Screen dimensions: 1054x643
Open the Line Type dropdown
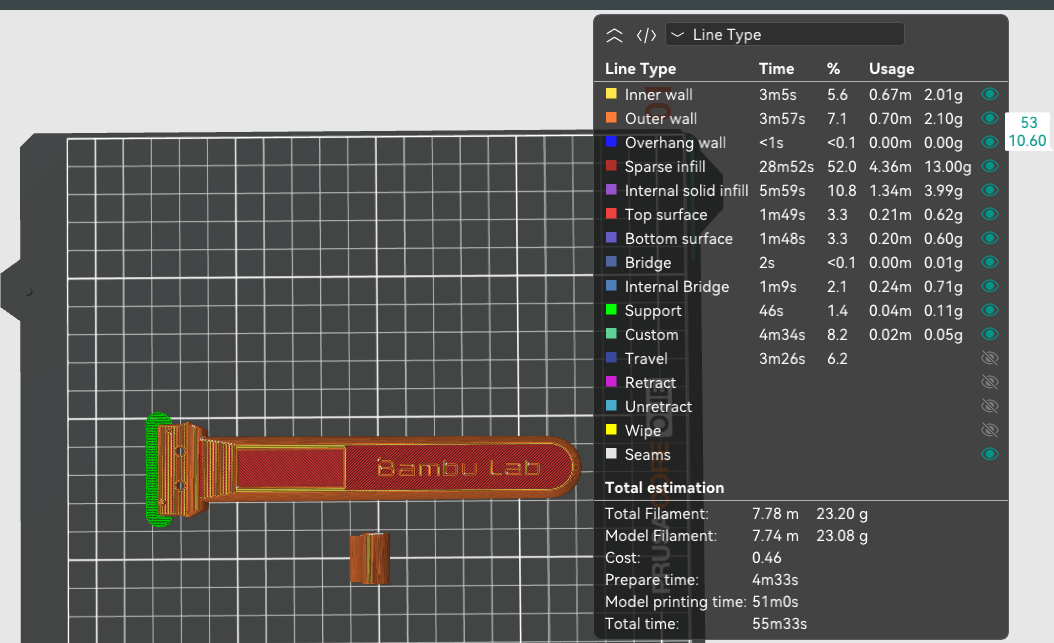click(785, 35)
